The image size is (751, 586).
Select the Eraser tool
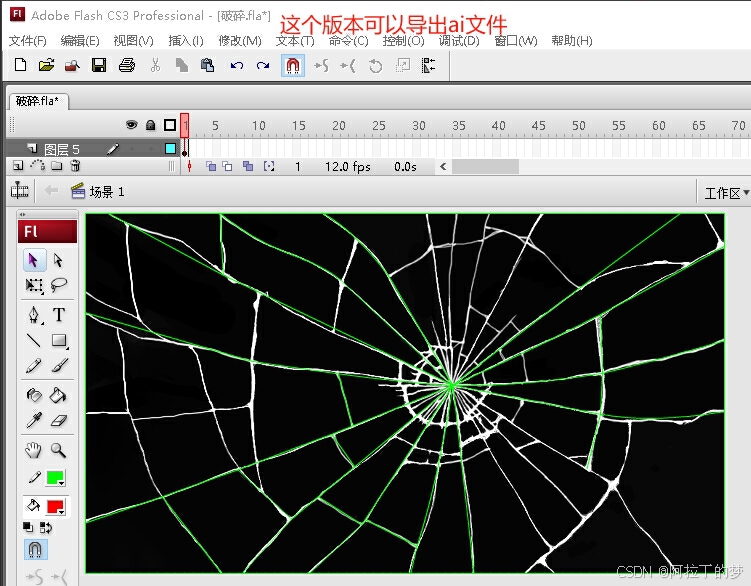pos(58,420)
